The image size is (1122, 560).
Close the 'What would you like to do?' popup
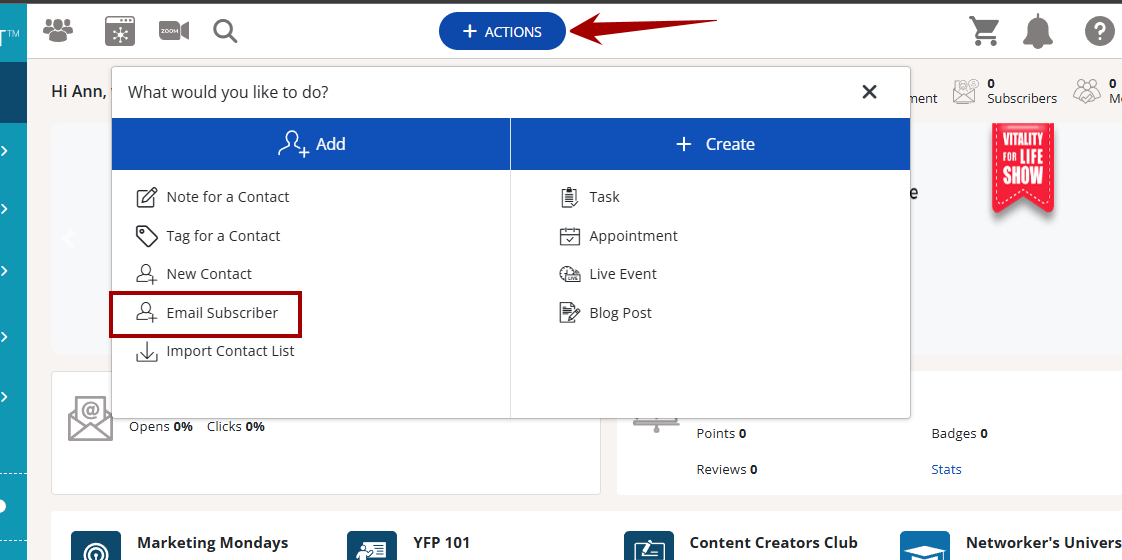click(x=869, y=92)
